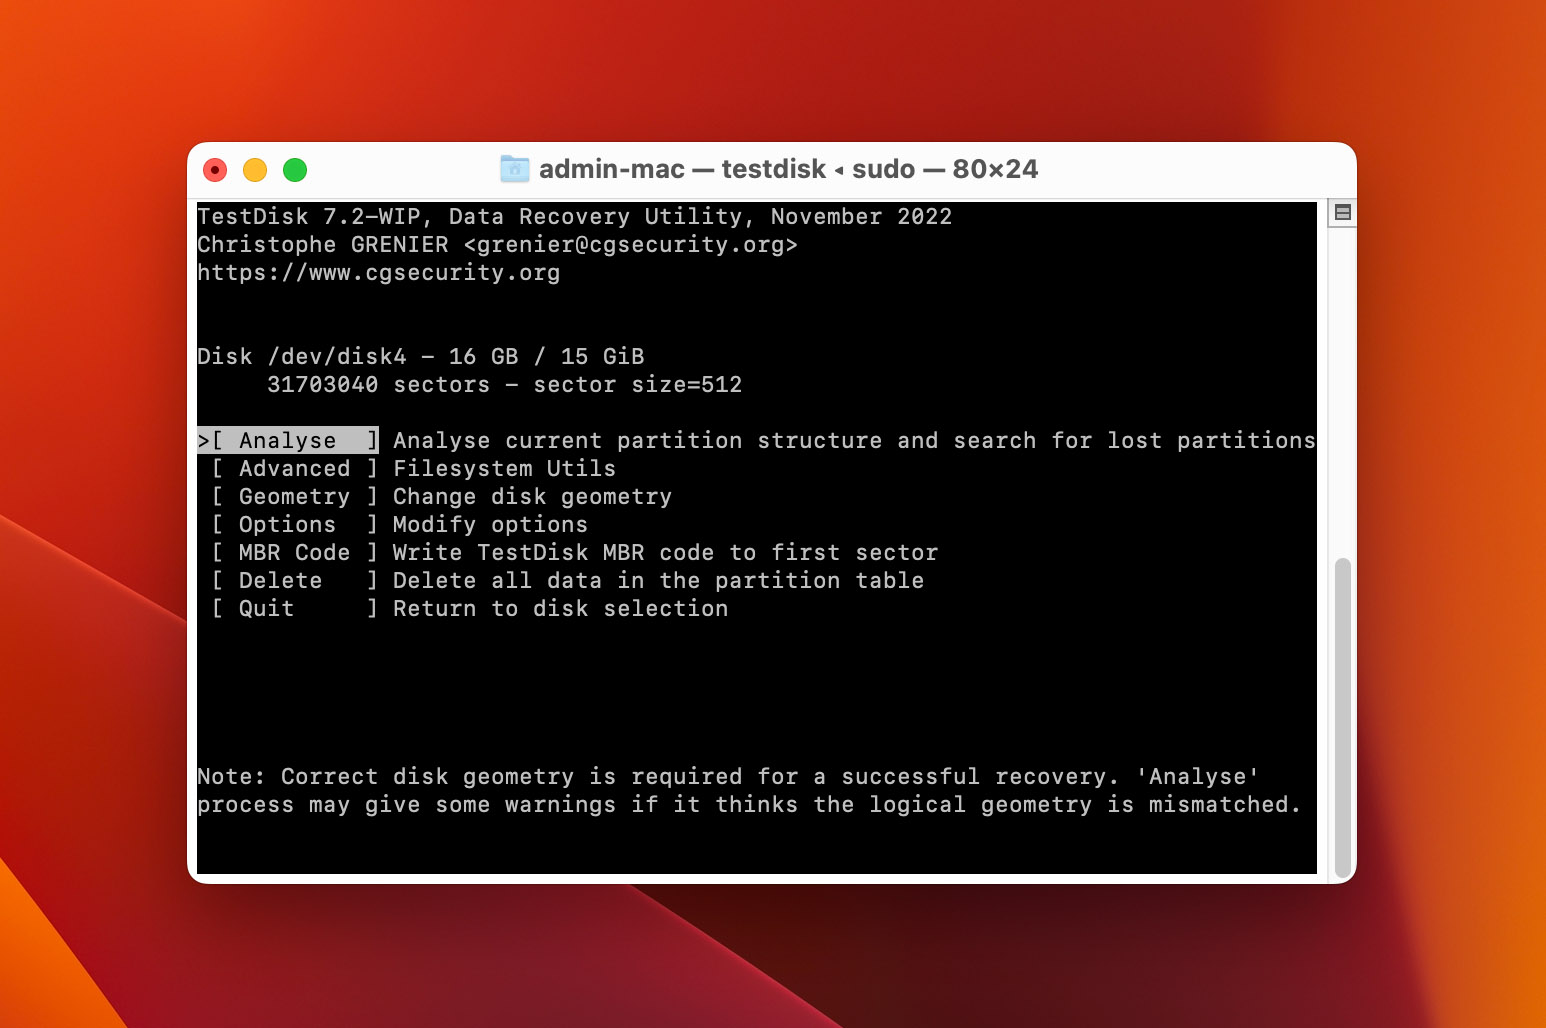This screenshot has width=1546, height=1028.
Task: Click the 'Note: Correct disk geometry' line
Action: 728,776
